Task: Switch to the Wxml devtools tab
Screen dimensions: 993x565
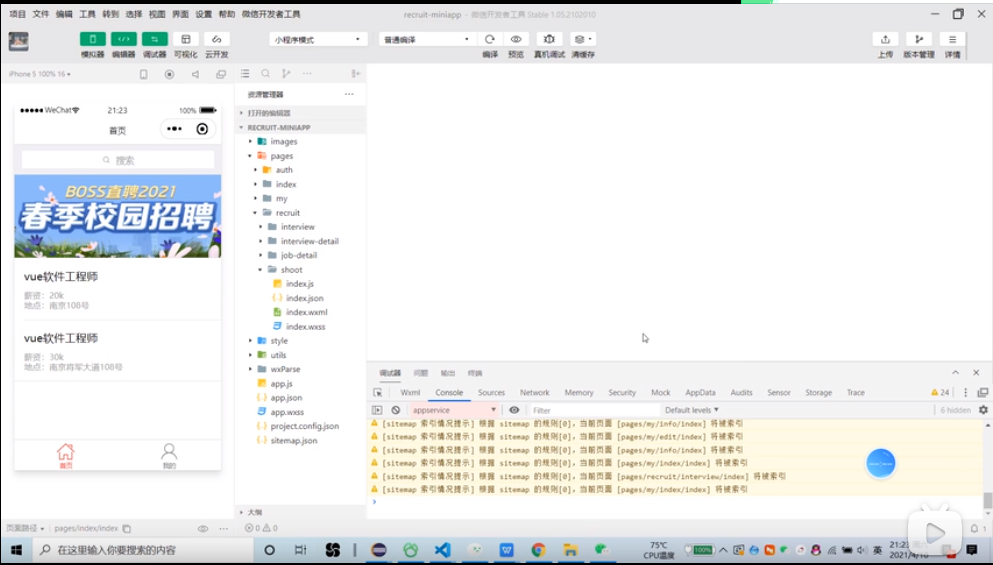Action: (x=410, y=393)
